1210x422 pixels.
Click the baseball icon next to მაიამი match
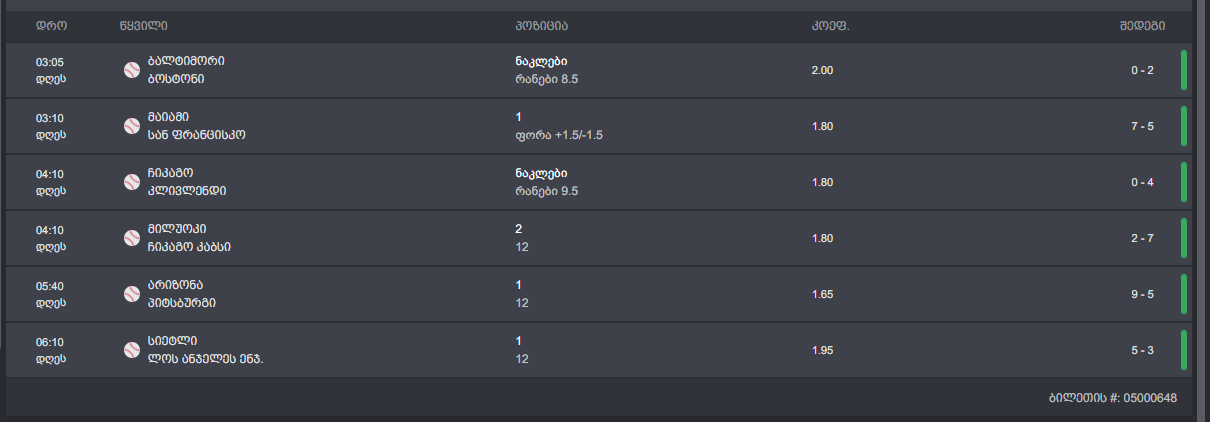click(131, 126)
